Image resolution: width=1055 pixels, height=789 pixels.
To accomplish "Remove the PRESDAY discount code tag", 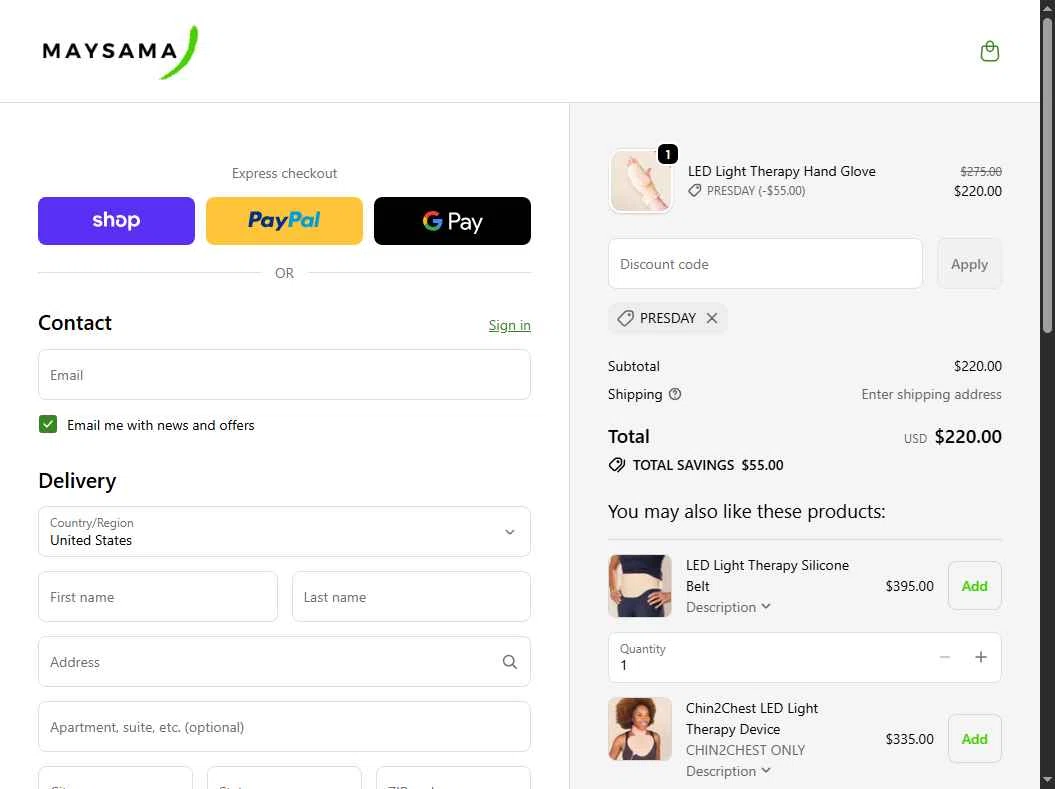I will [x=712, y=318].
